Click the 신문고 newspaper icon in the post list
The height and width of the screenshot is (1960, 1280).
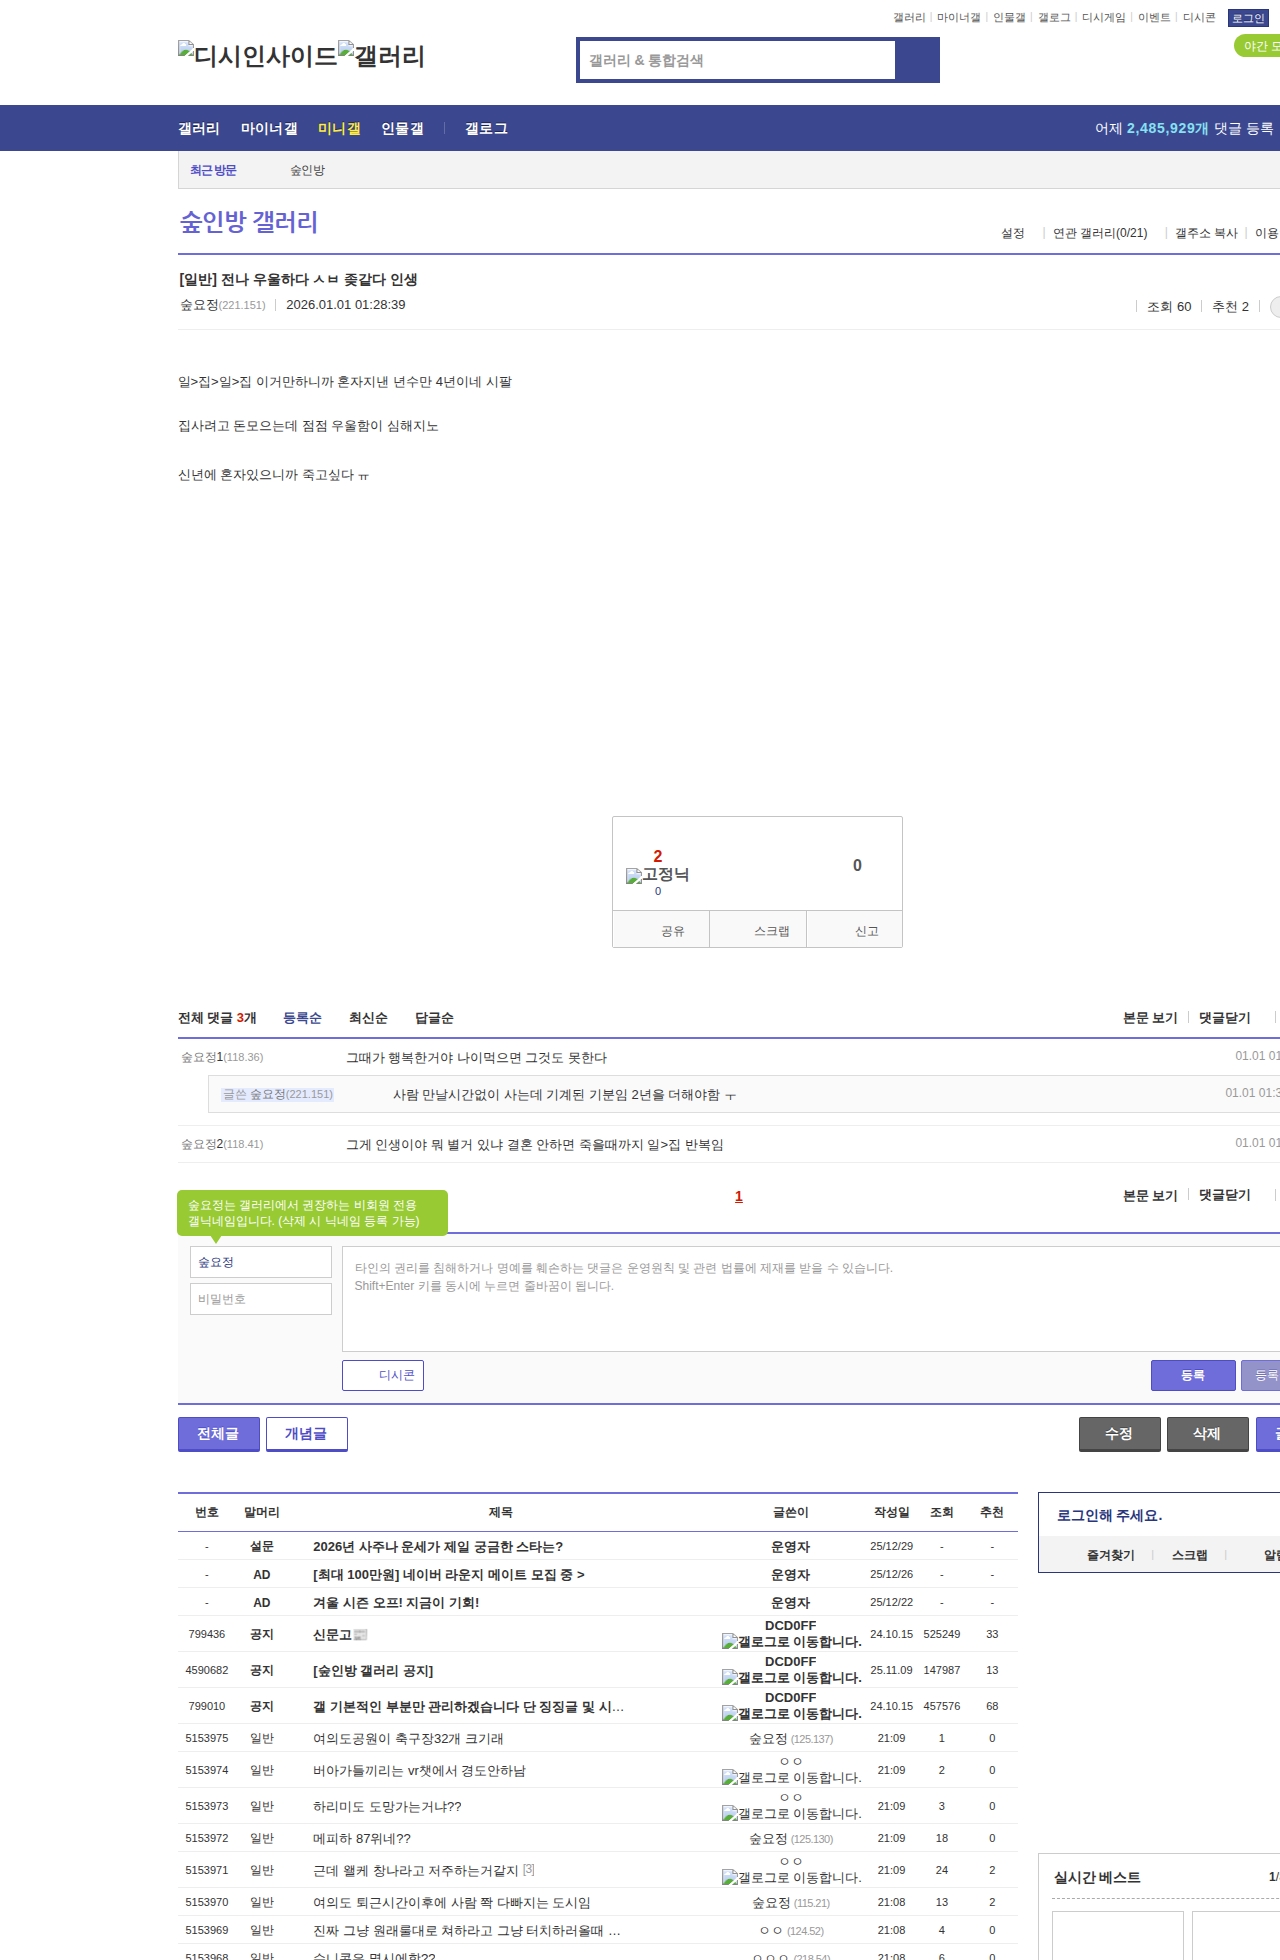click(361, 1635)
